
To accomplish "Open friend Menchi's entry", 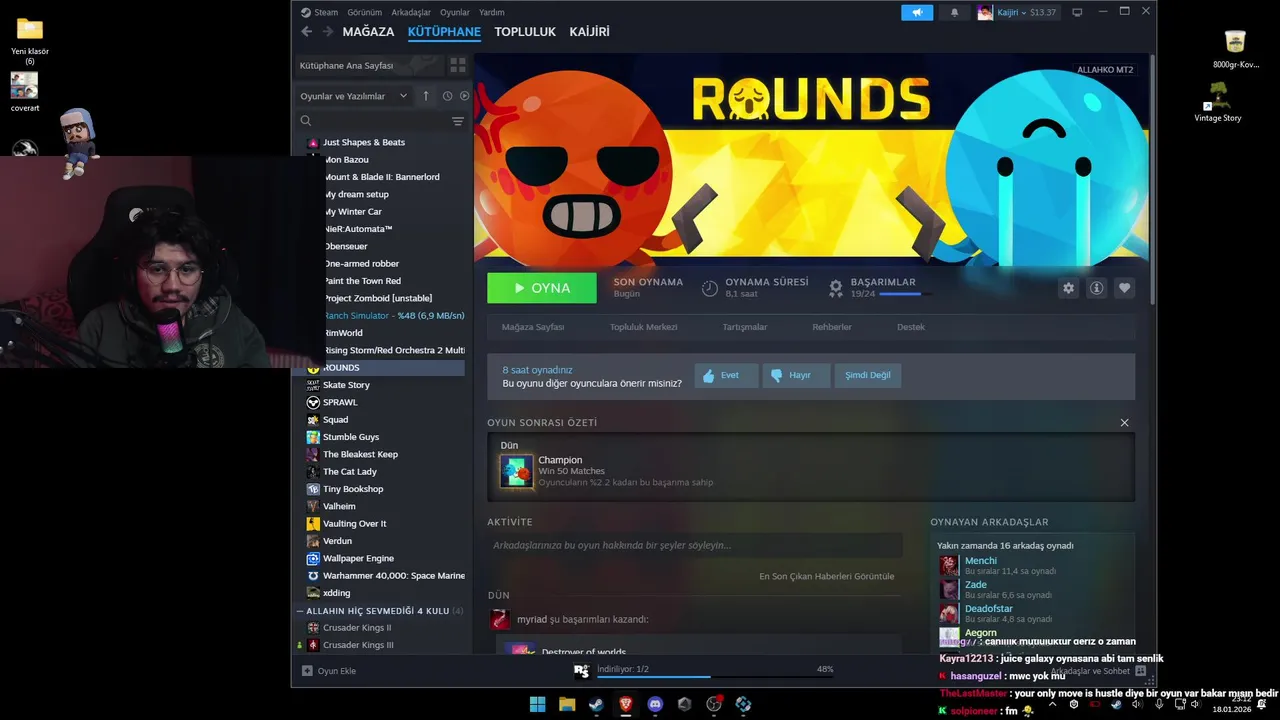I will pos(1034,565).
